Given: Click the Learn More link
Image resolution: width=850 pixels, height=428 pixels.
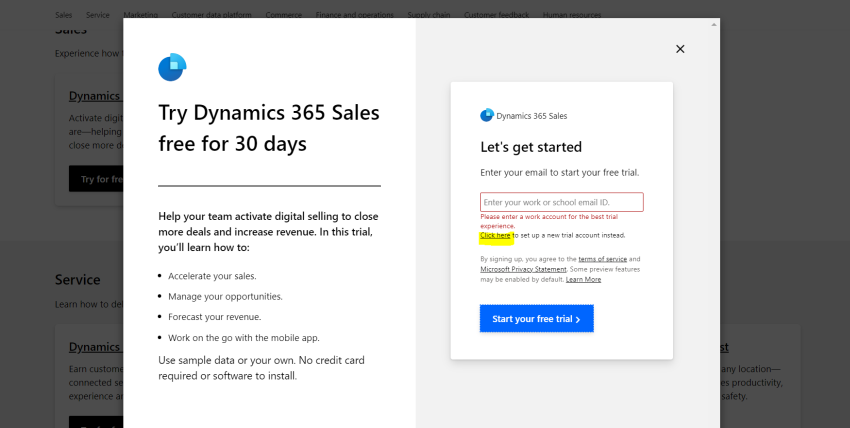Looking at the screenshot, I should click(x=583, y=280).
